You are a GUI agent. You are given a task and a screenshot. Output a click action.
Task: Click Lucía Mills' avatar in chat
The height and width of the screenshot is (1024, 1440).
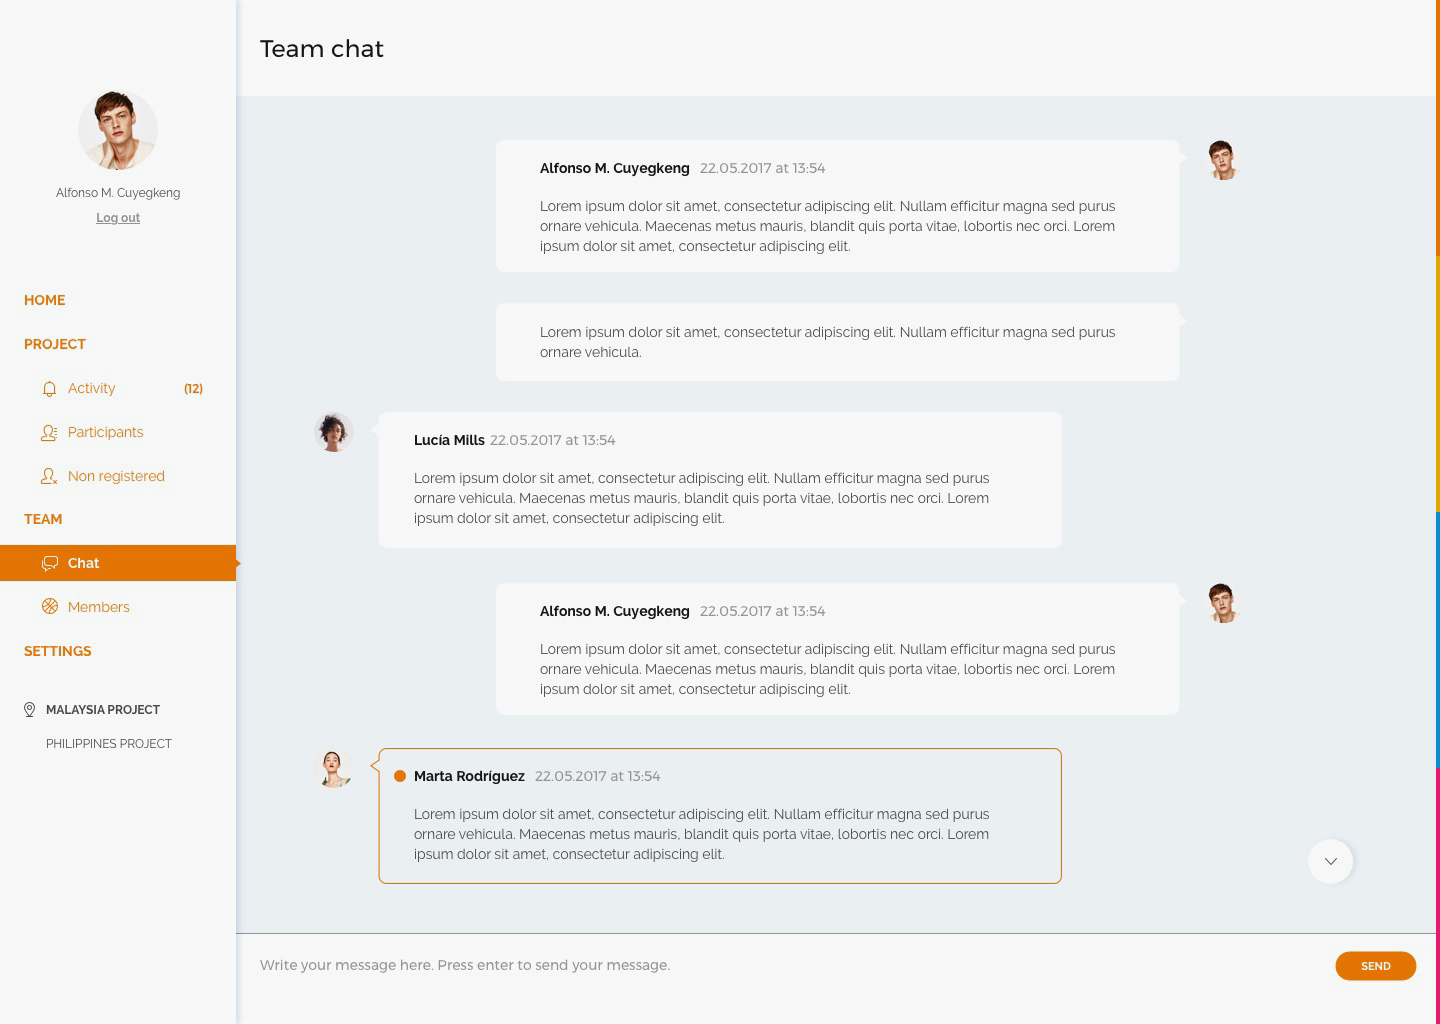(334, 432)
